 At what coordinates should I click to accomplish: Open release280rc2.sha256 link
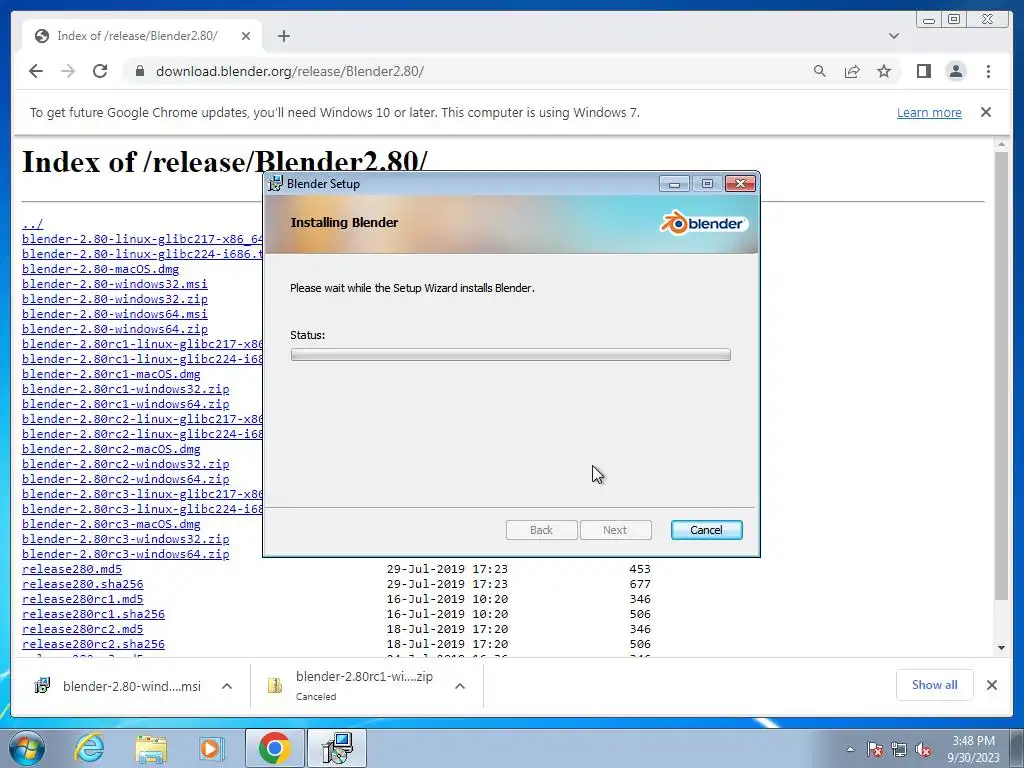pos(93,644)
